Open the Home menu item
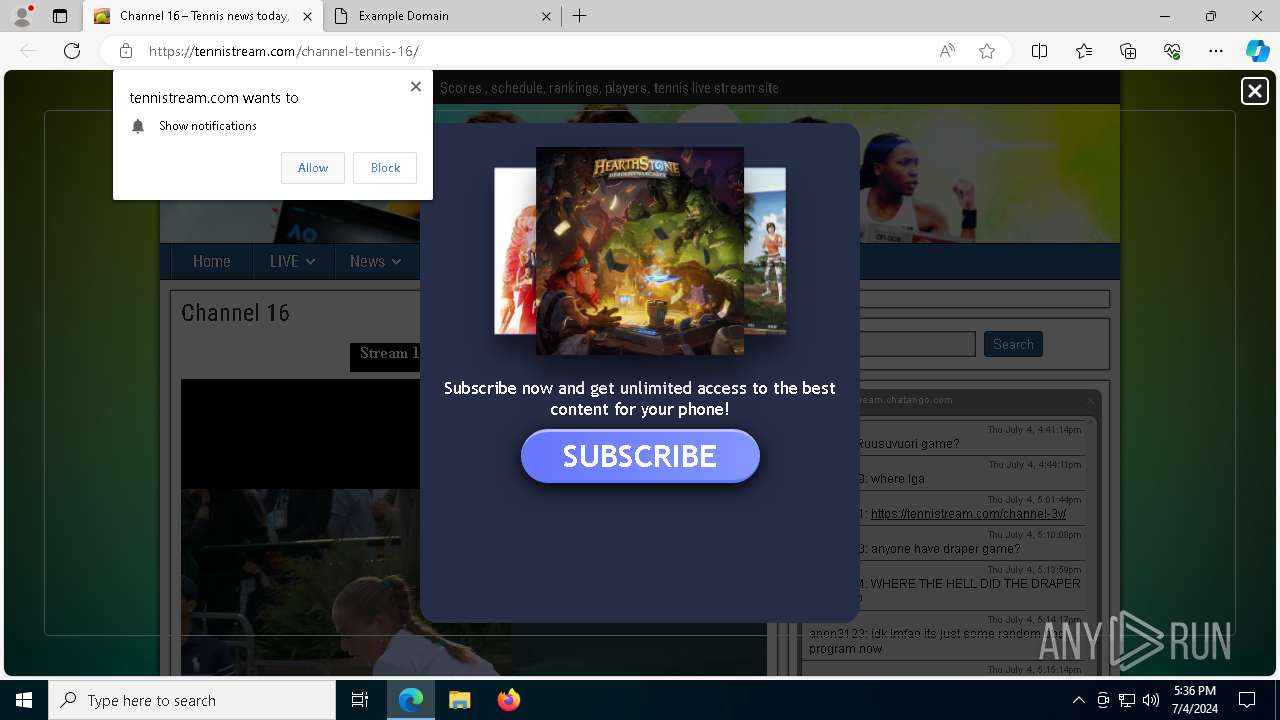 (211, 261)
